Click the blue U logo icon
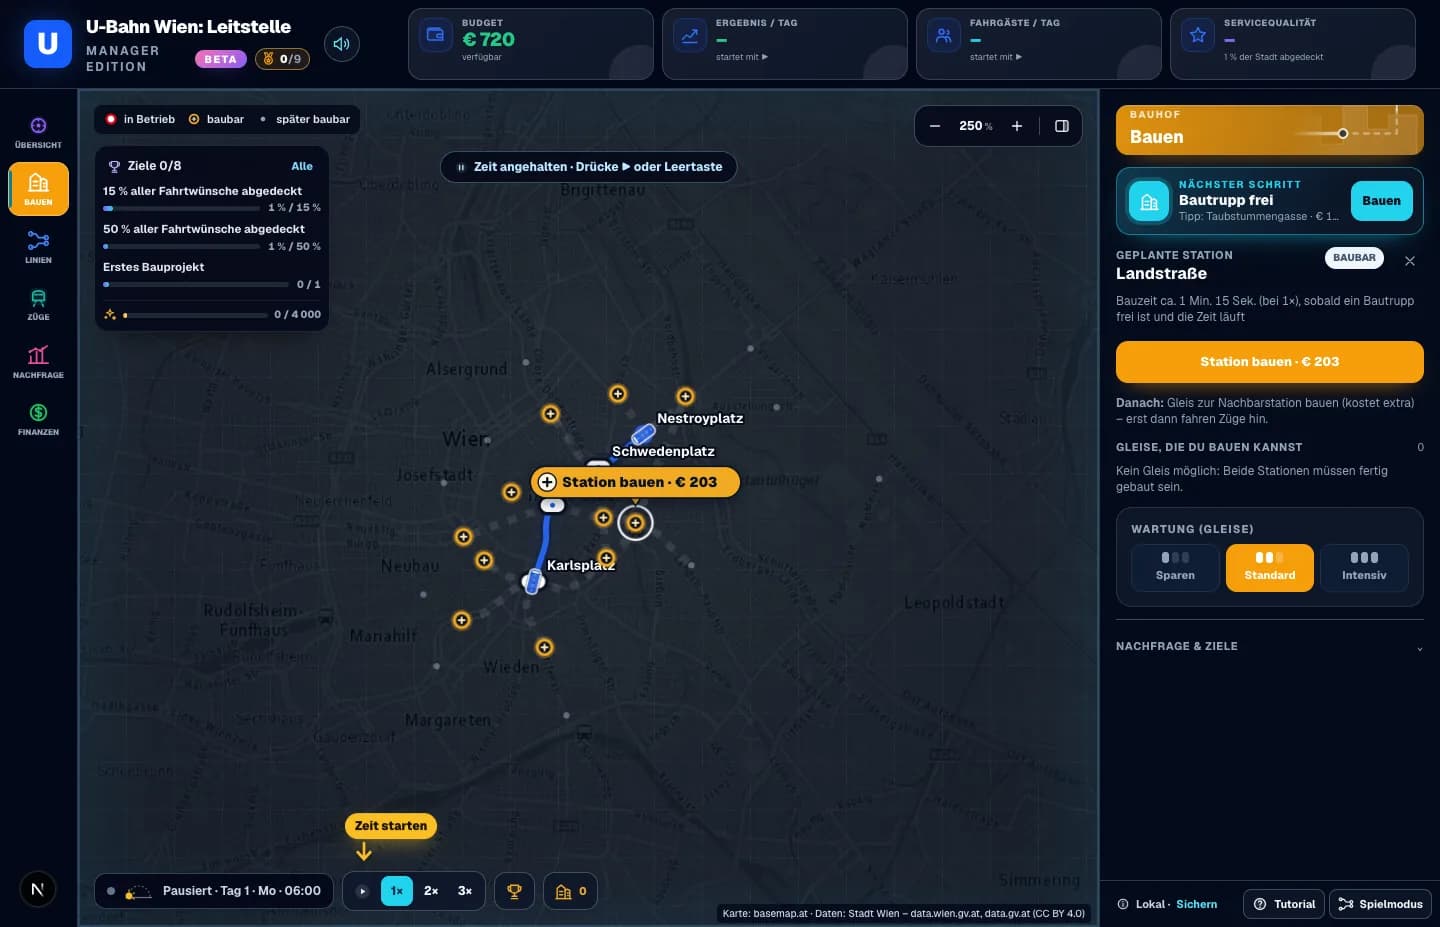1440x927 pixels. 48,44
